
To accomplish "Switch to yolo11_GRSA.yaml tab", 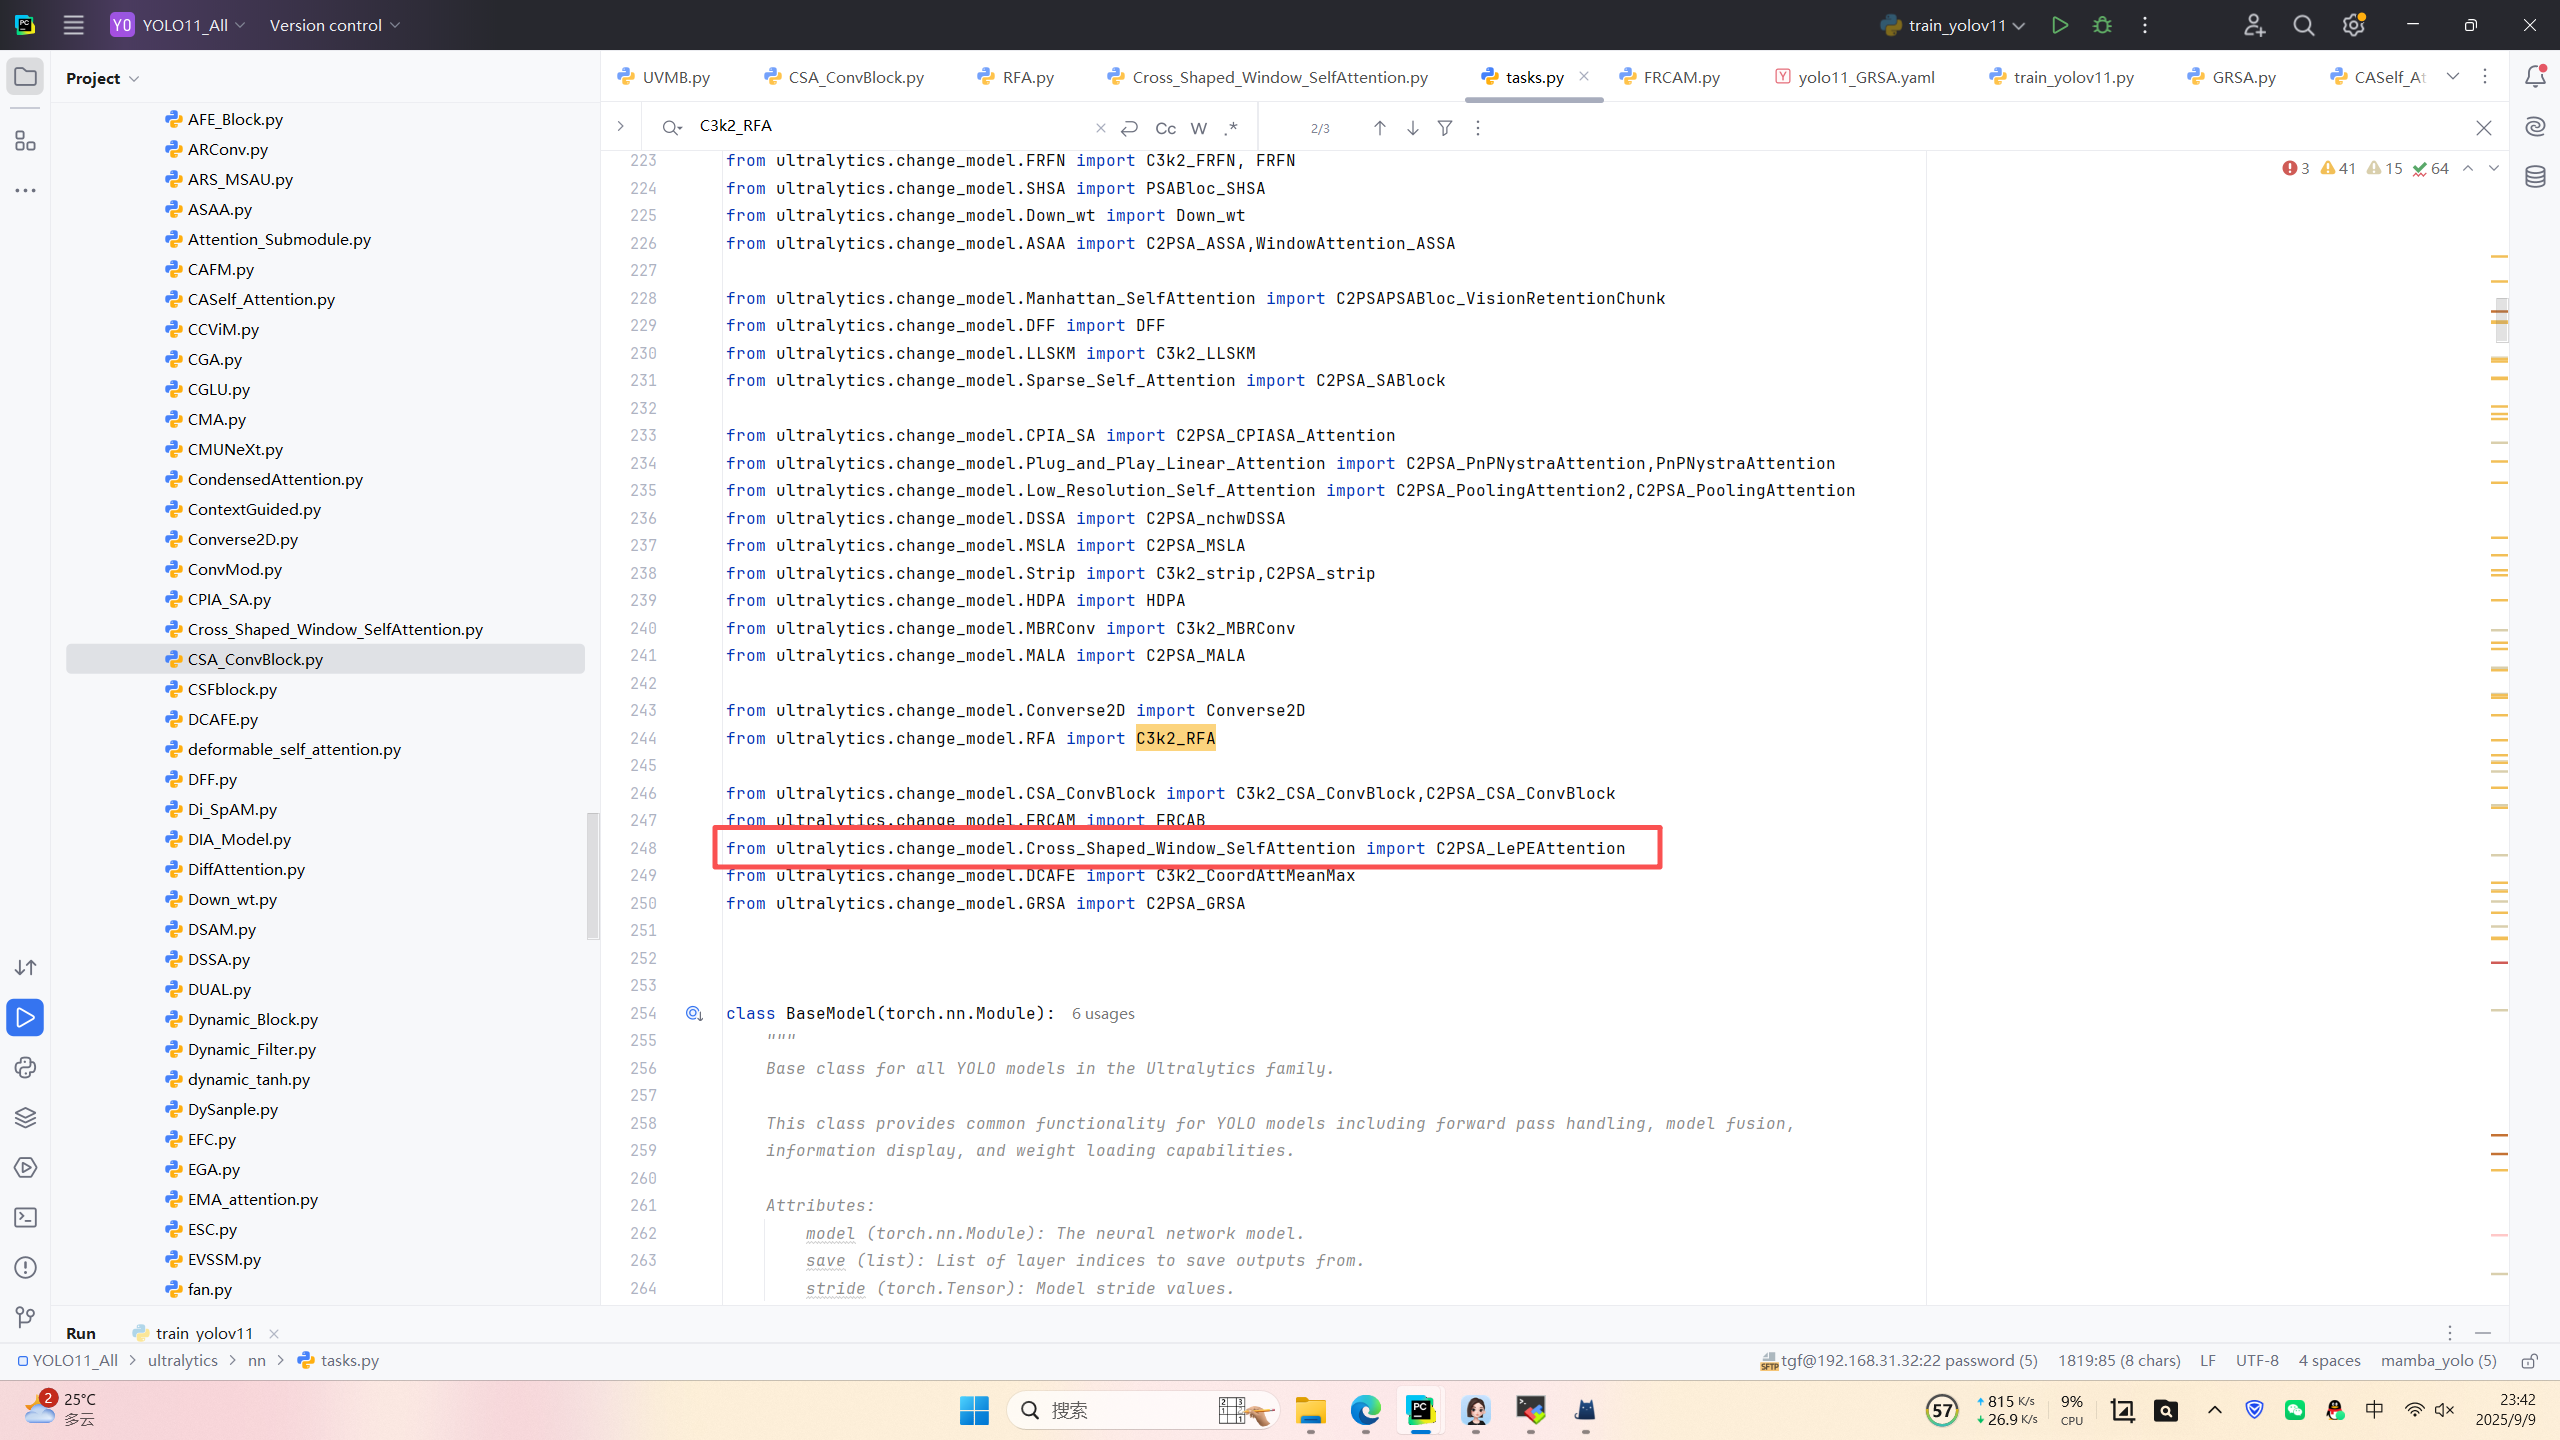I will pyautogui.click(x=1865, y=77).
